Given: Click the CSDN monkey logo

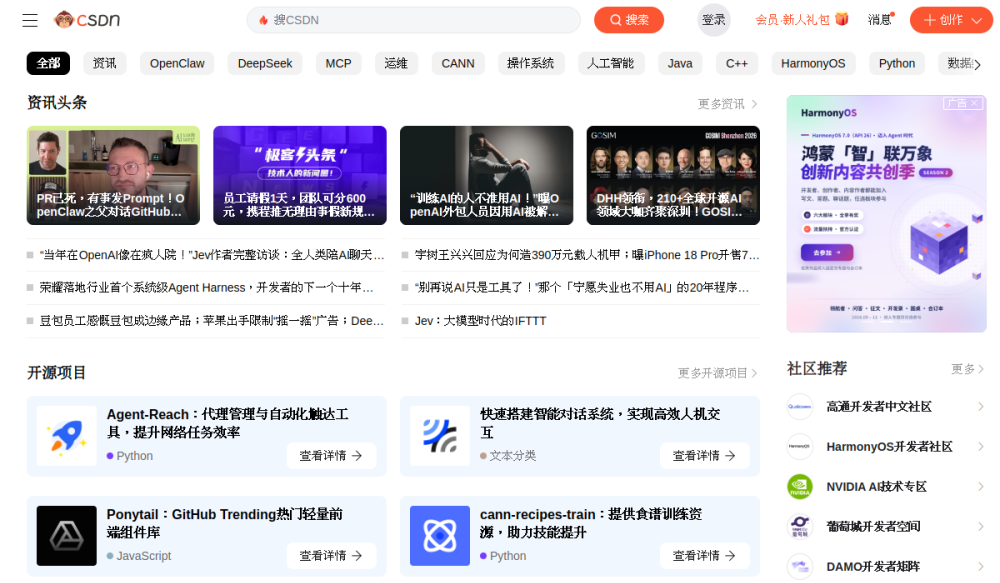Looking at the screenshot, I should (87, 20).
